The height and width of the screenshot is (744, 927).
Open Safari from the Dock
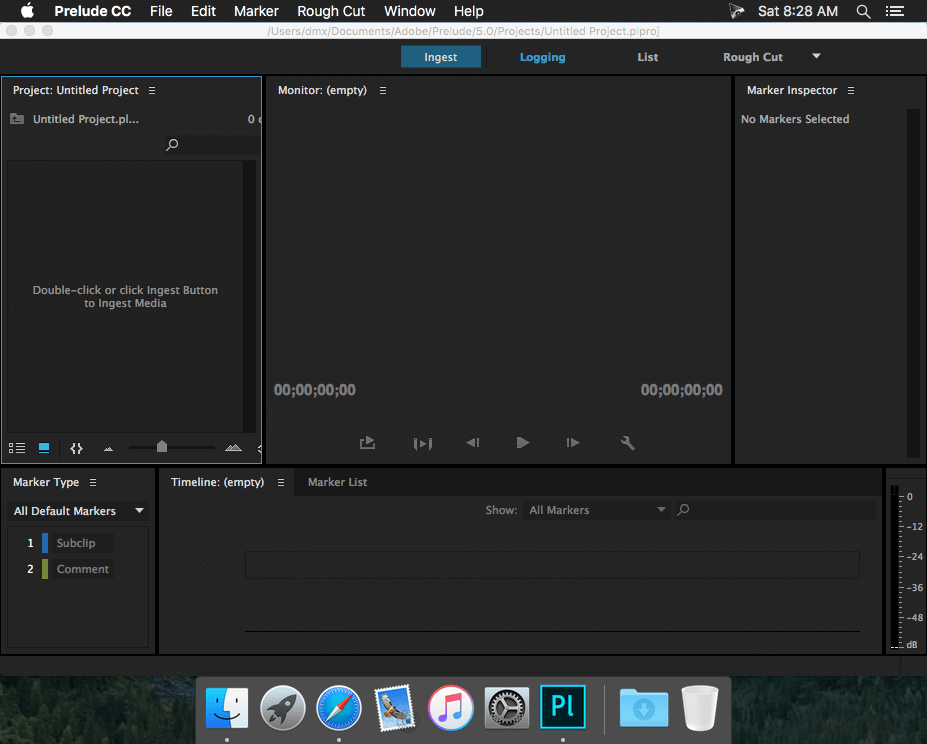338,707
